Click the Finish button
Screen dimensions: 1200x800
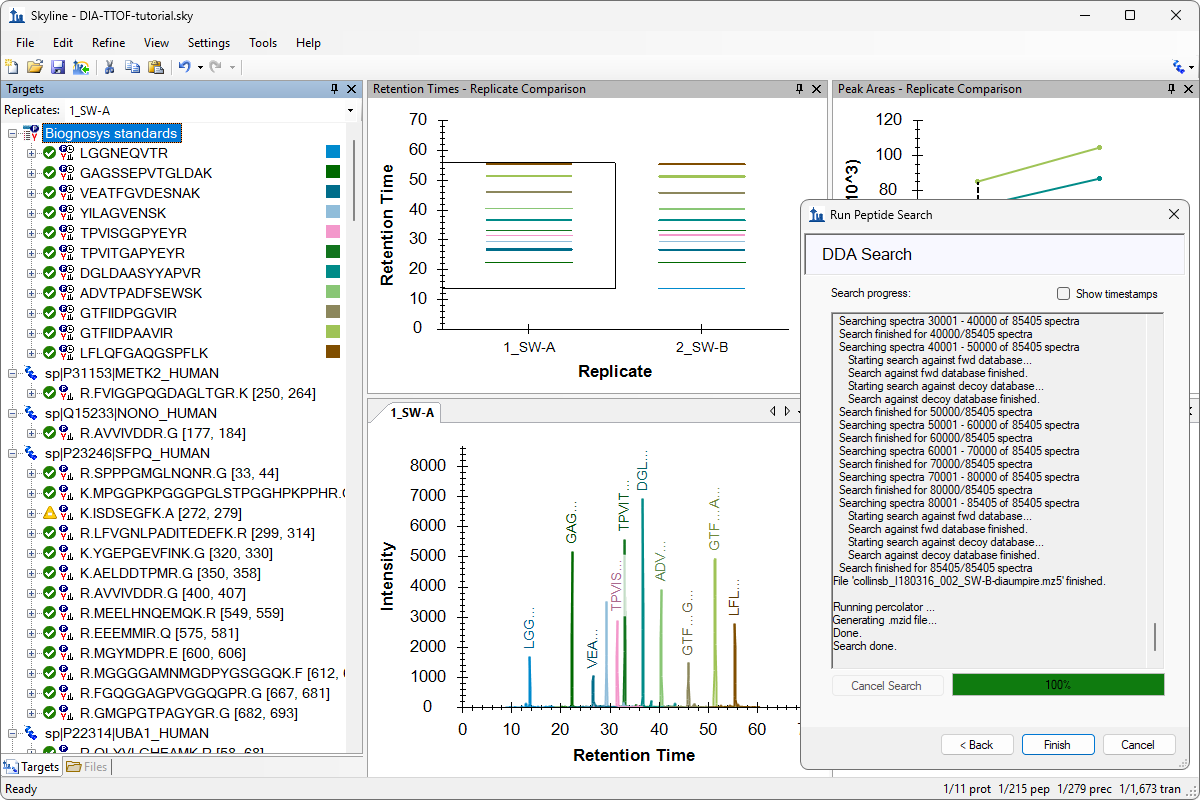[1058, 745]
